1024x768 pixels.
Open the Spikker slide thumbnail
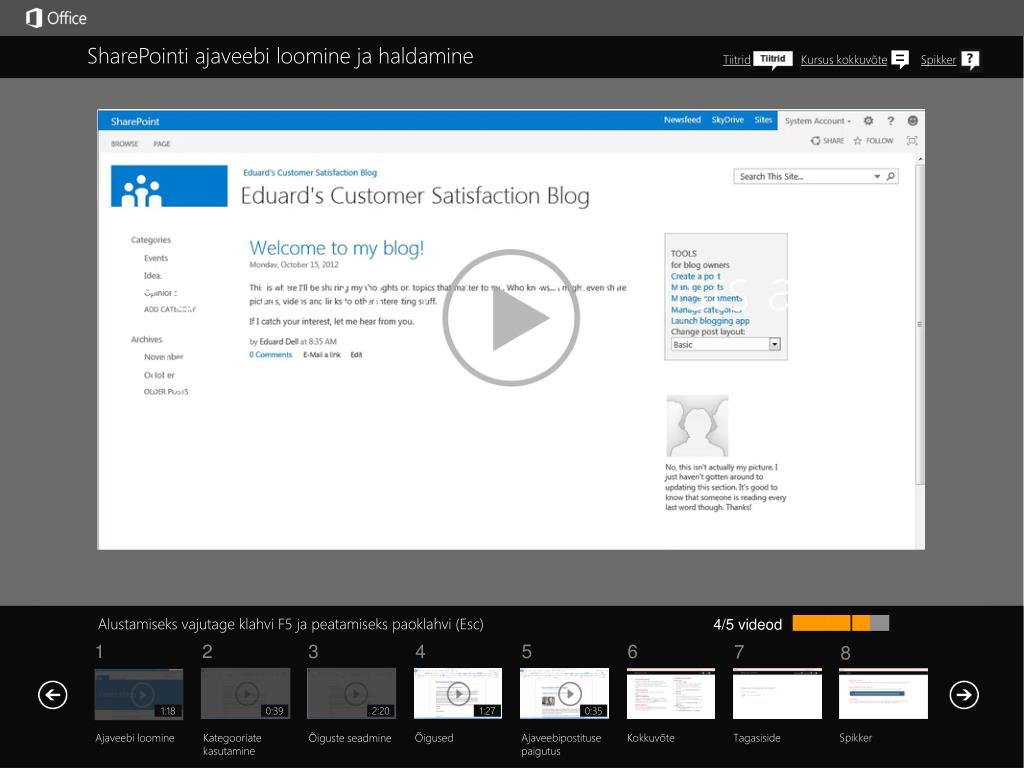click(884, 694)
